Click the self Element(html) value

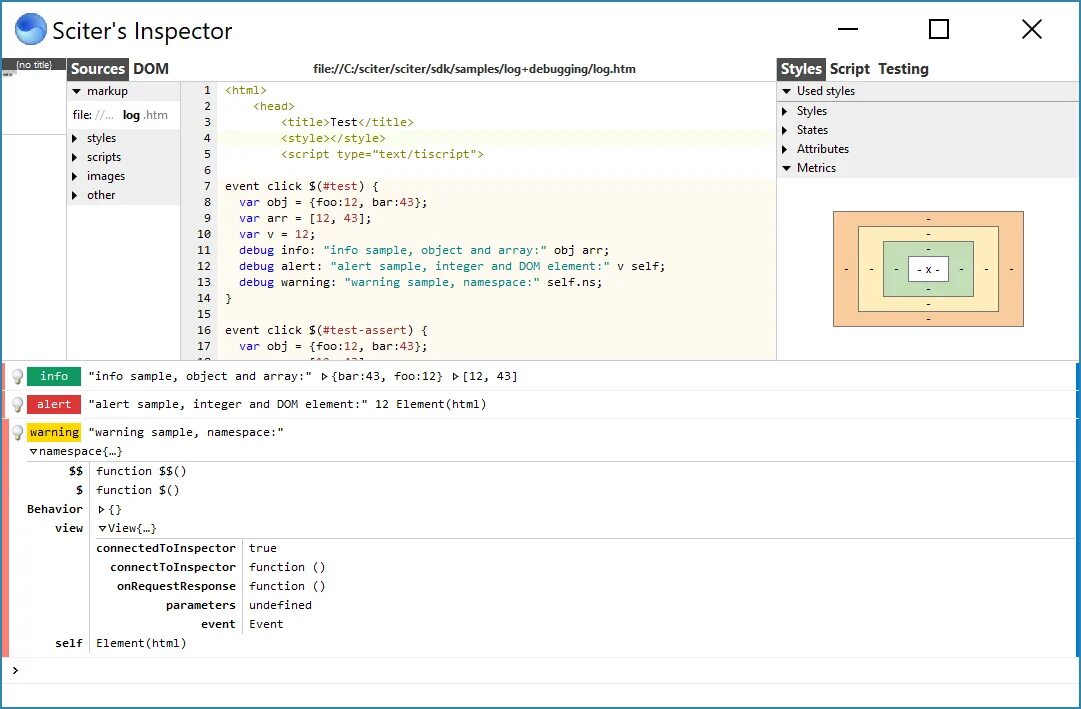[141, 643]
